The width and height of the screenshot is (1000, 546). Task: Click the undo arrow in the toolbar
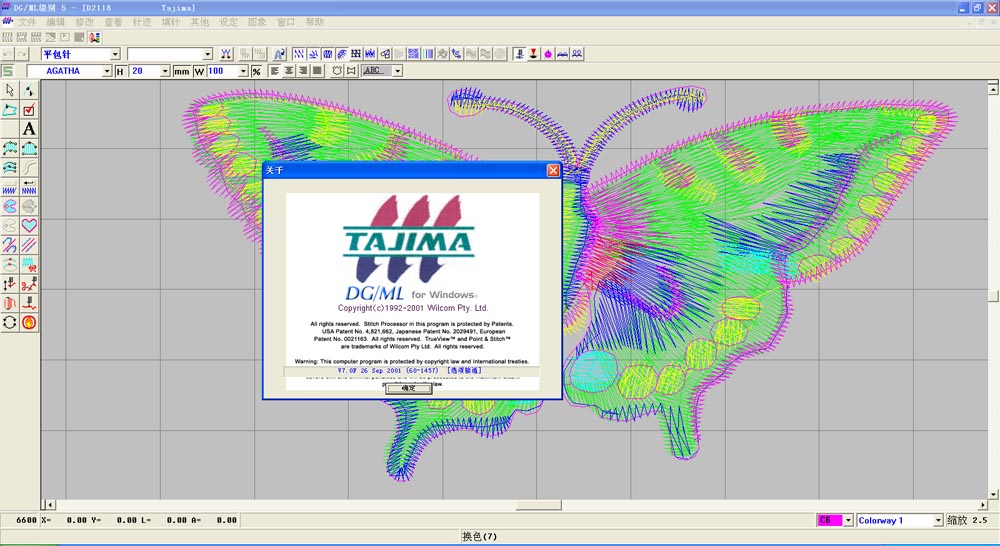(8, 54)
